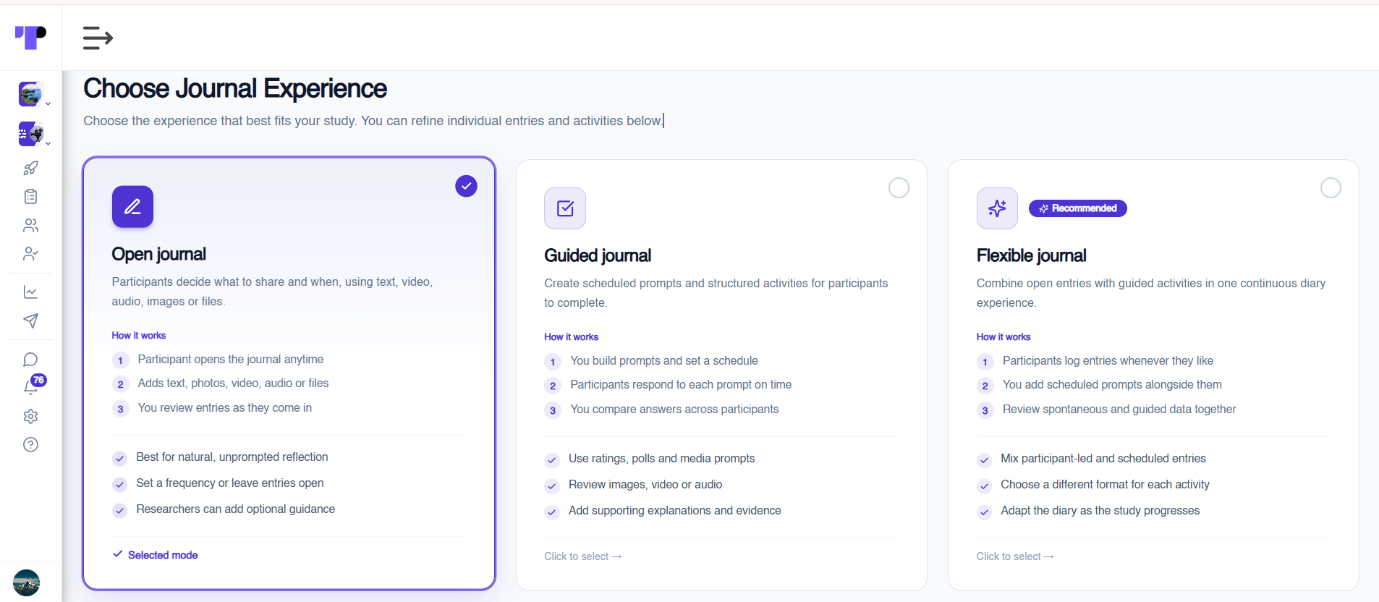Click 'Click to select' under Flexible journal

[1015, 556]
